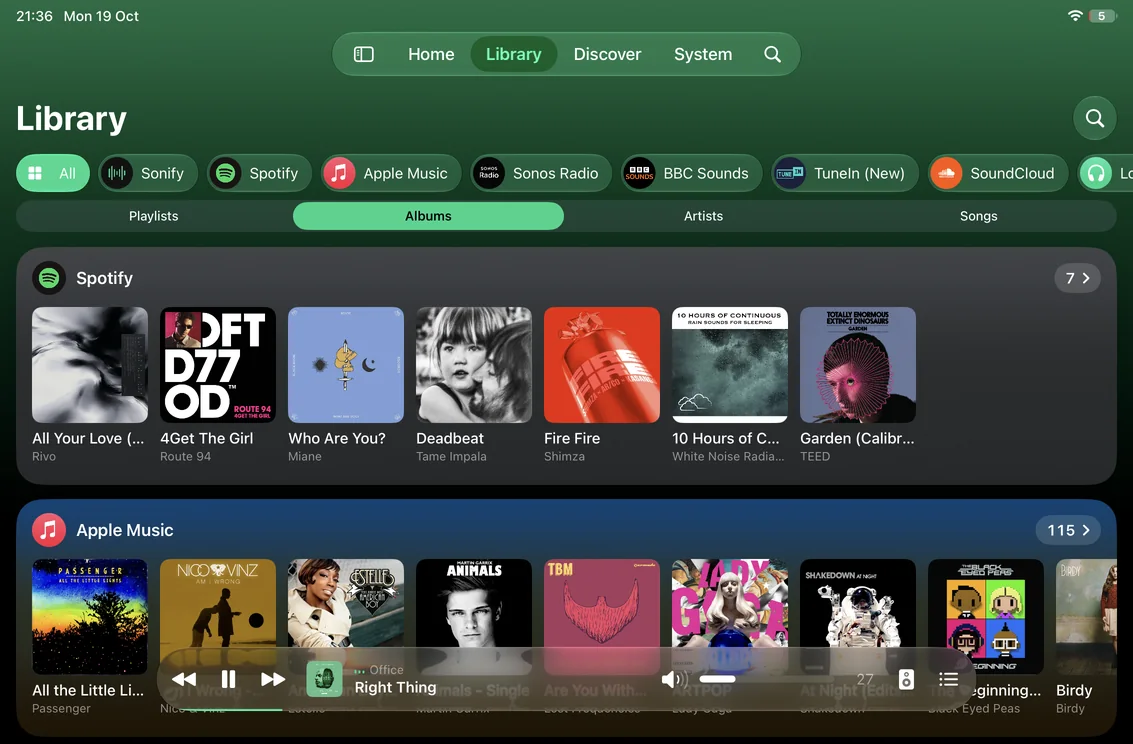Filter library by TuneIn (New)
1133x744 pixels.
[845, 173]
